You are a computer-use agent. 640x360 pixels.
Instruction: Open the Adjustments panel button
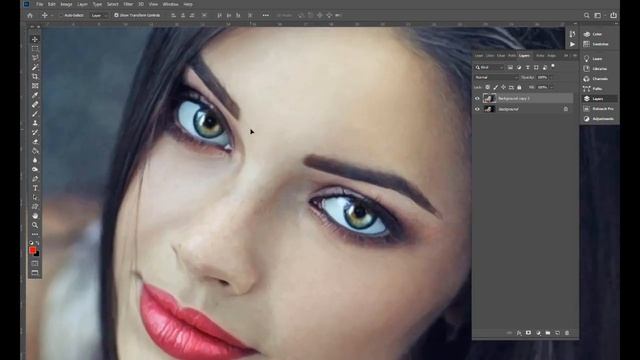pos(599,119)
